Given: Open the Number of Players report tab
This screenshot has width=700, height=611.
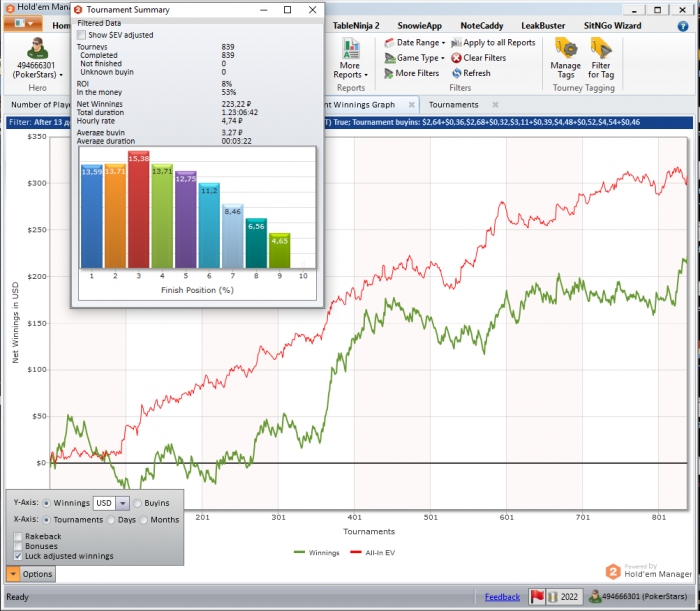Looking at the screenshot, I should click(x=40, y=105).
